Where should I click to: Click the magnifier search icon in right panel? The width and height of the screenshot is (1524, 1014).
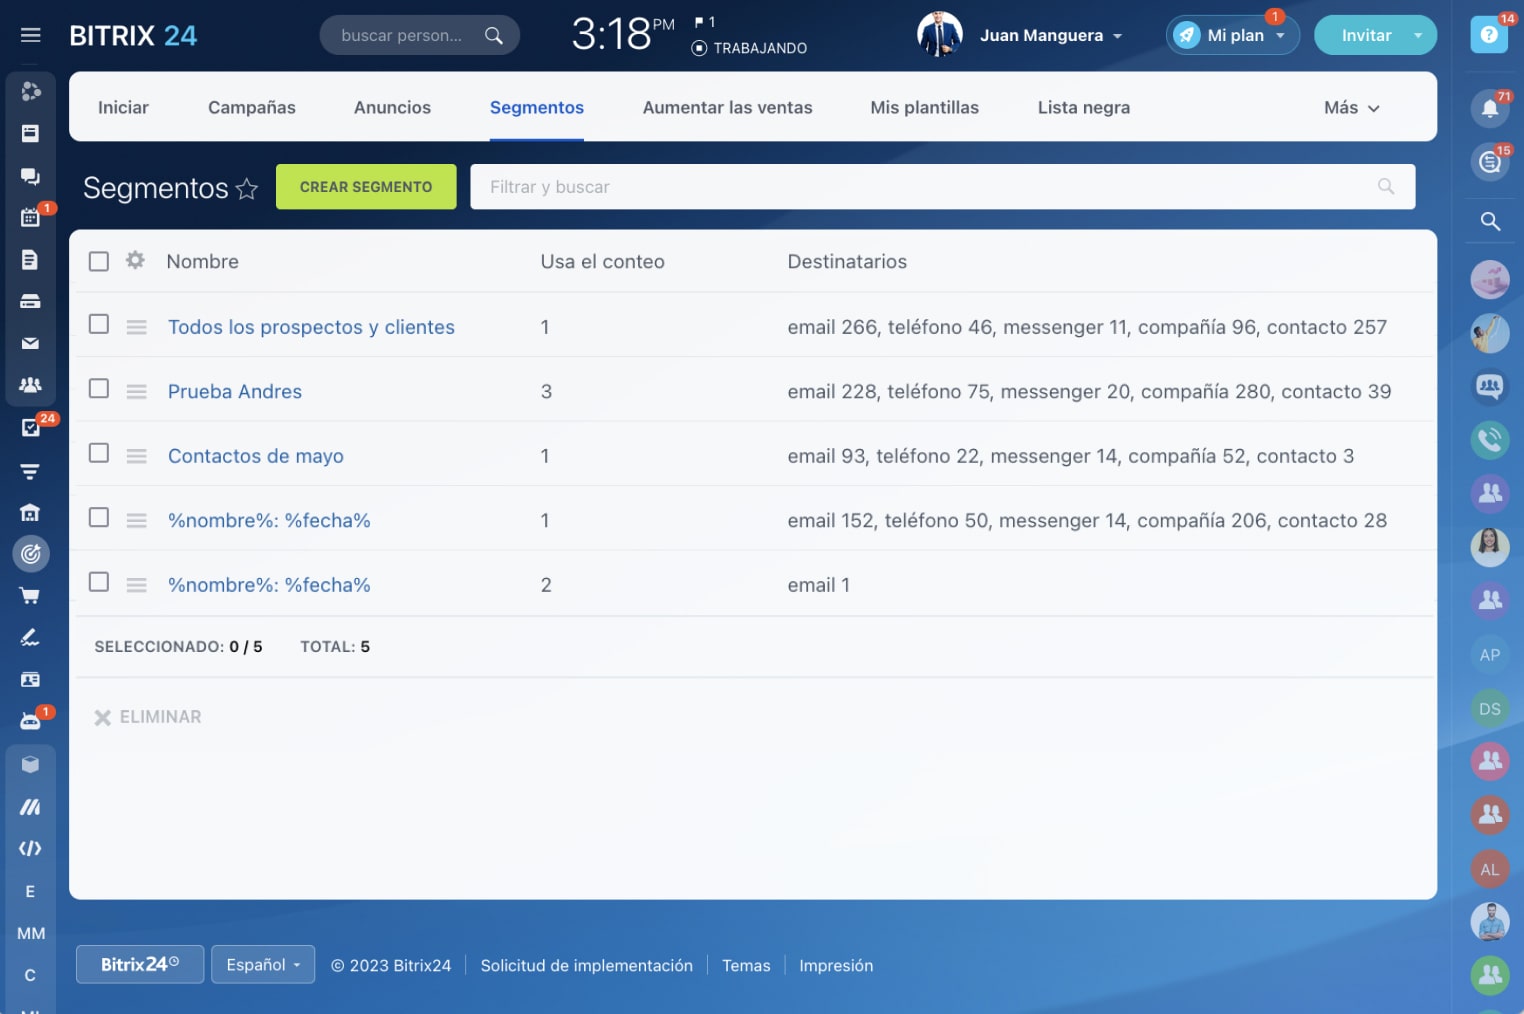1489,221
